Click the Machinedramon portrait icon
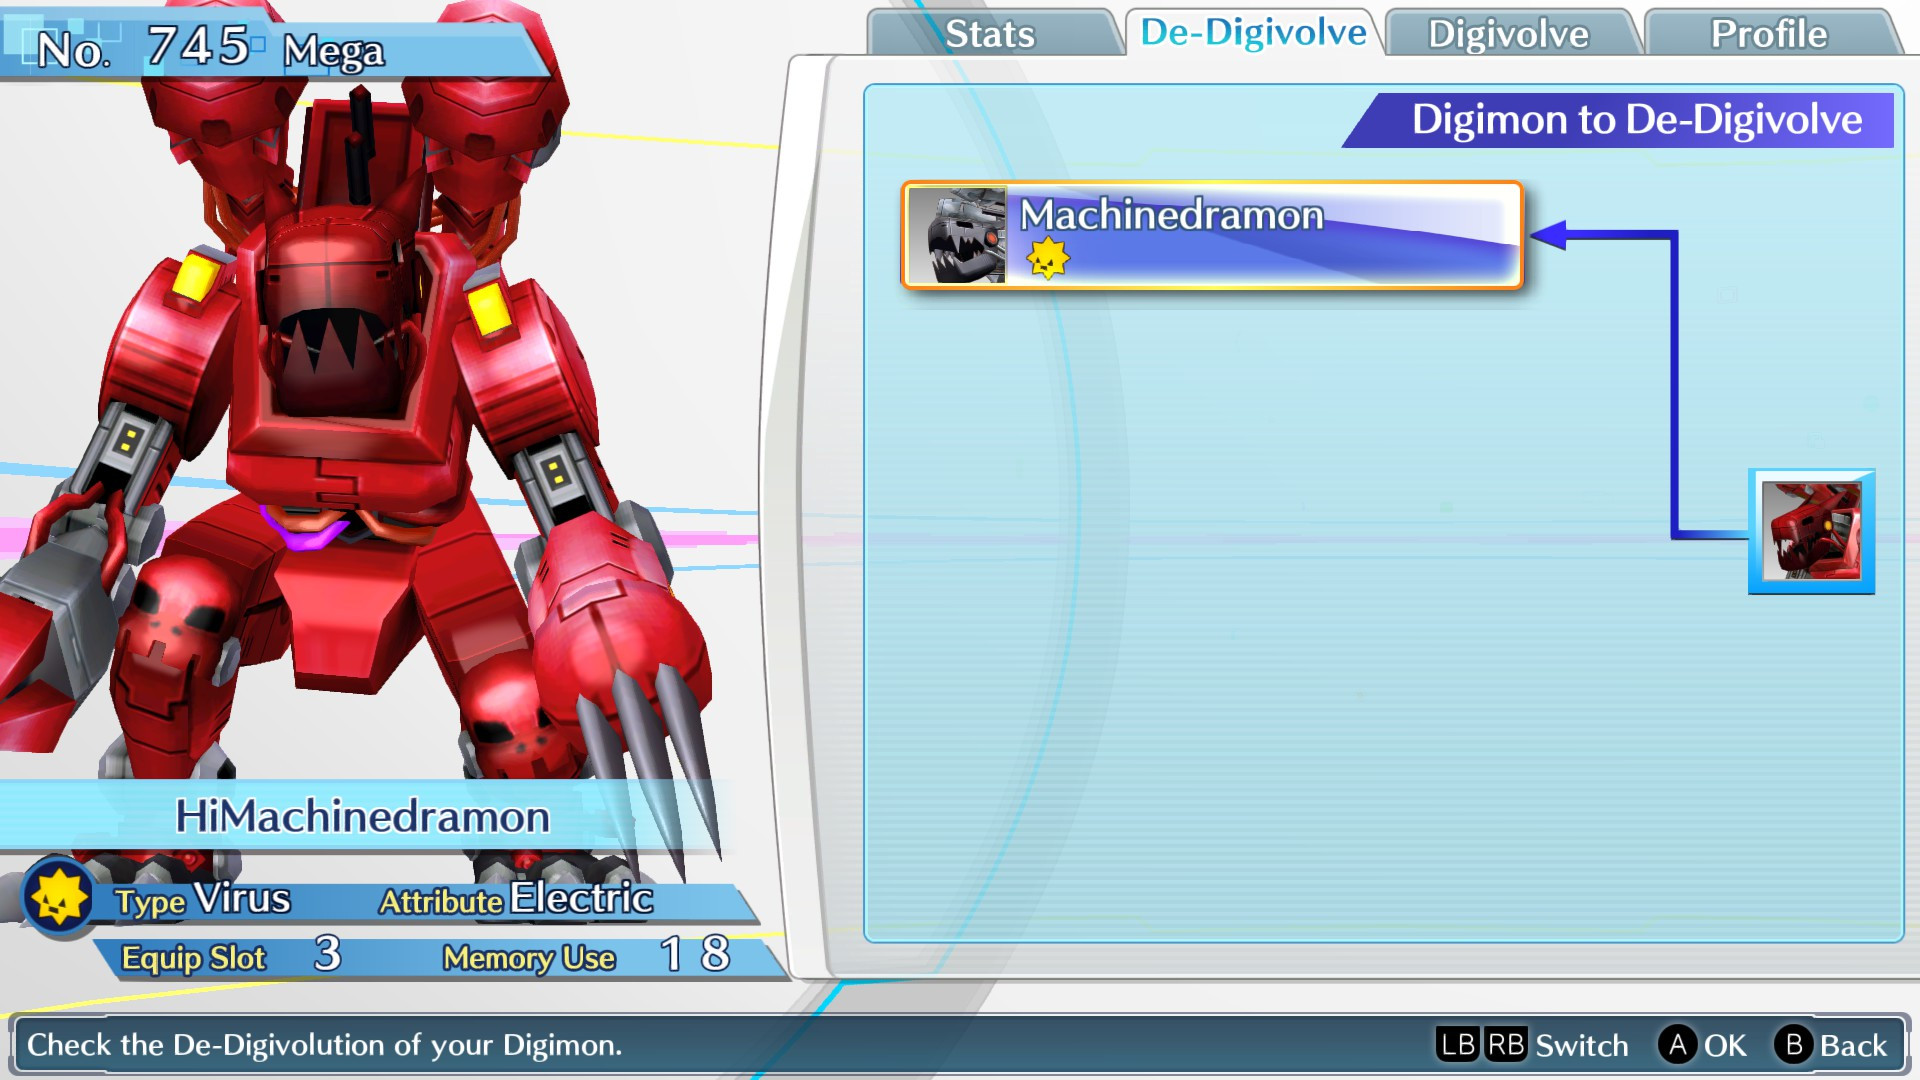This screenshot has width=1920, height=1080. click(957, 236)
